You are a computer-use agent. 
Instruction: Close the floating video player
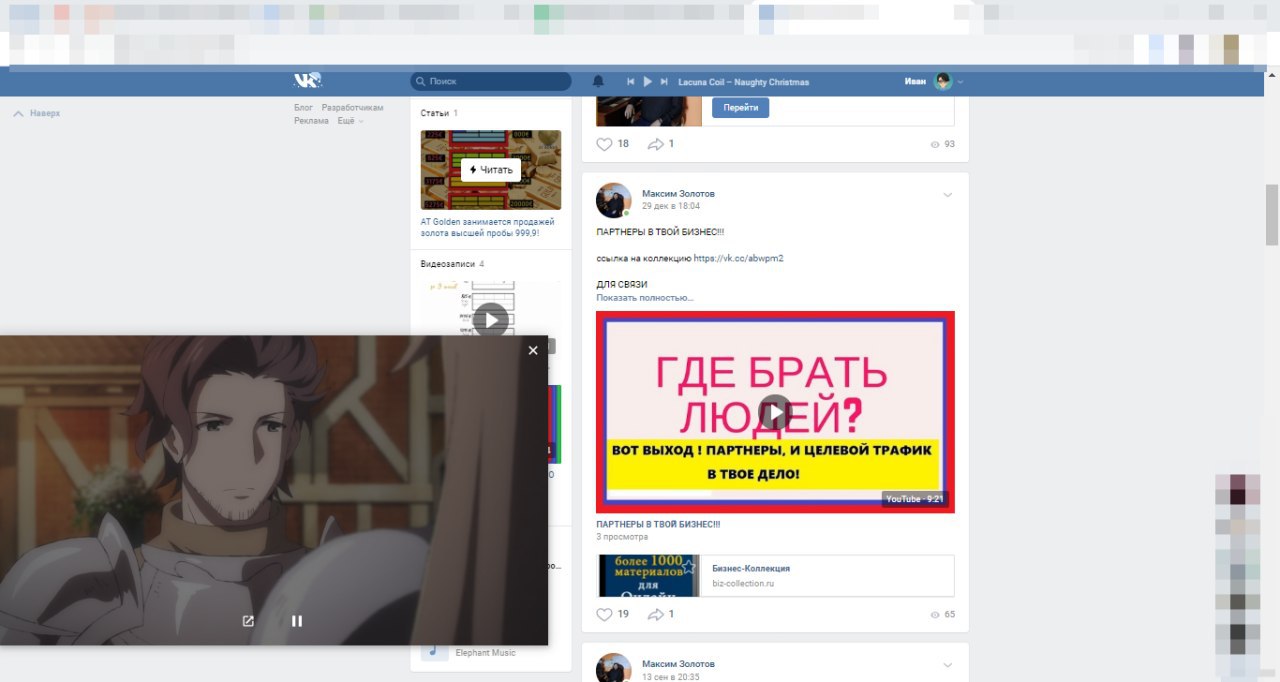click(533, 350)
